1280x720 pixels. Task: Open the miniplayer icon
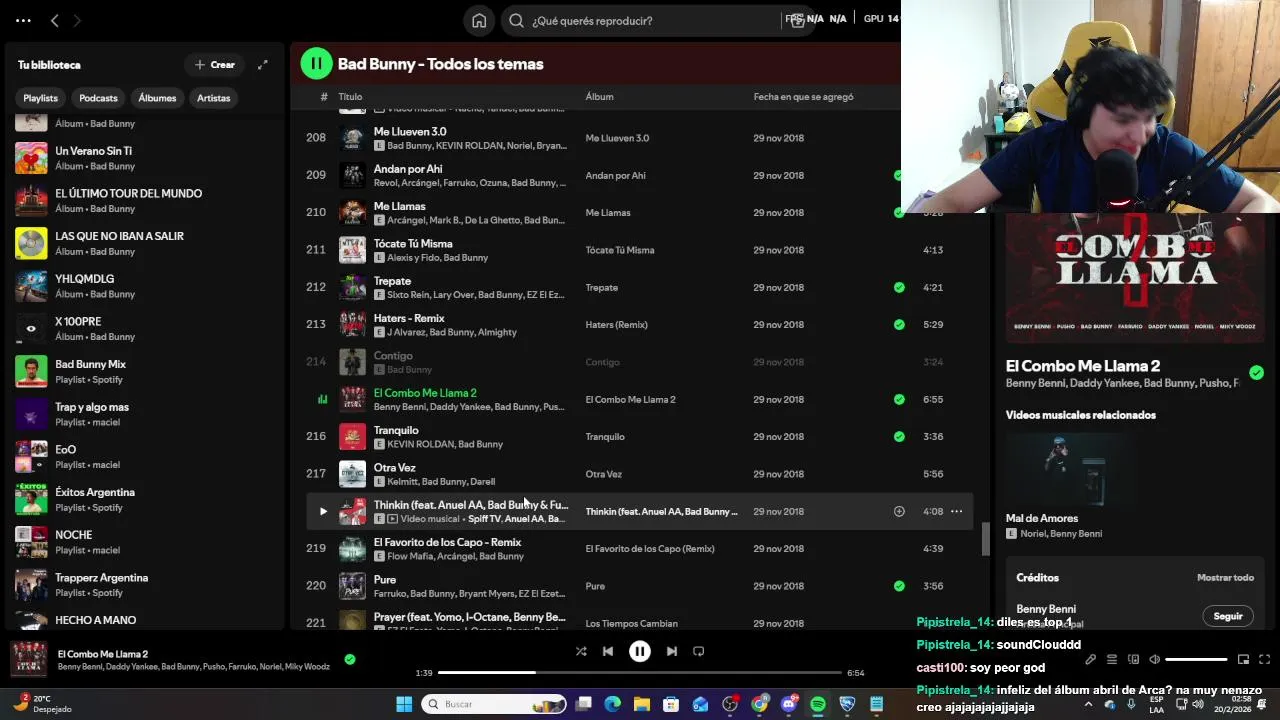click(x=1243, y=660)
